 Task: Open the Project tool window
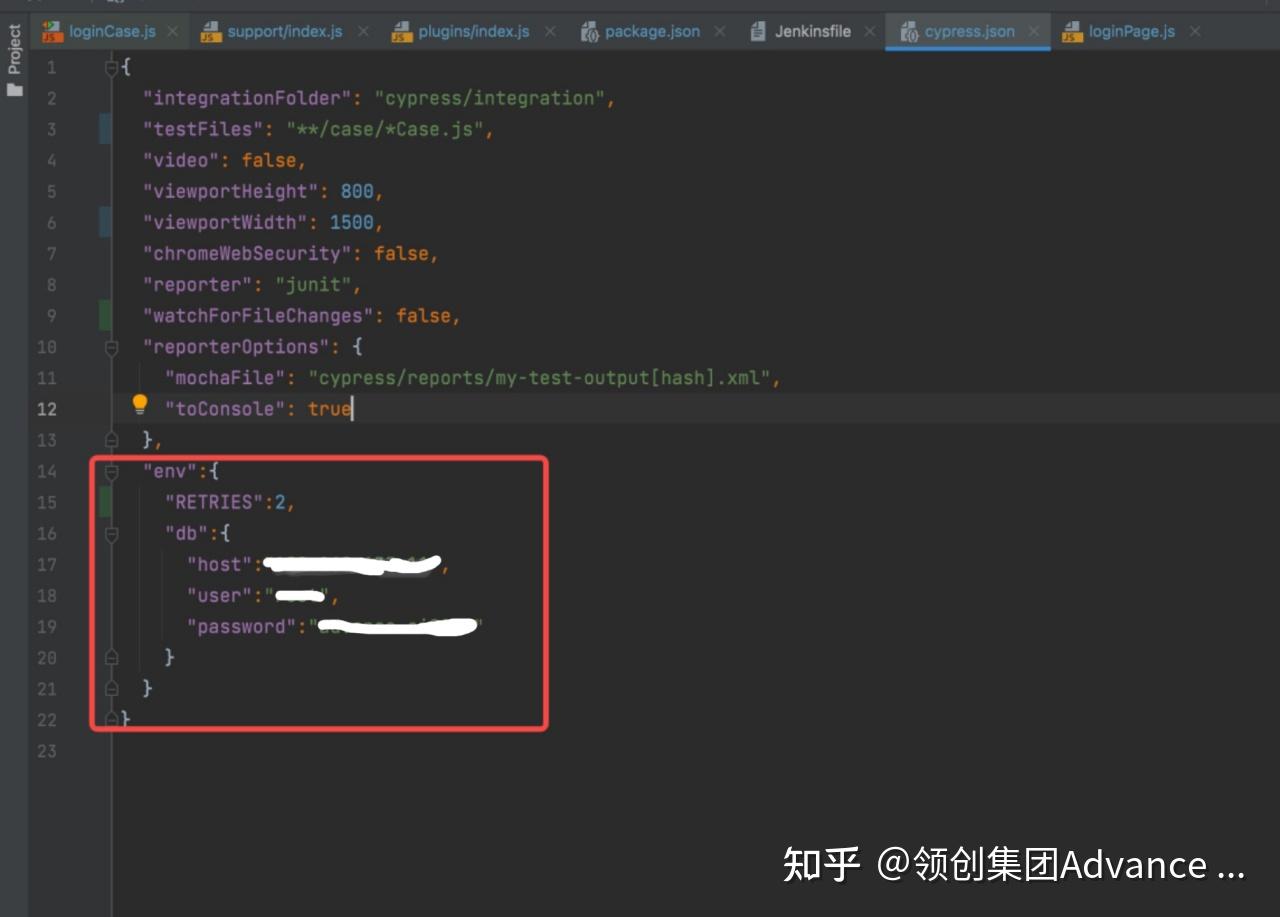coord(14,60)
